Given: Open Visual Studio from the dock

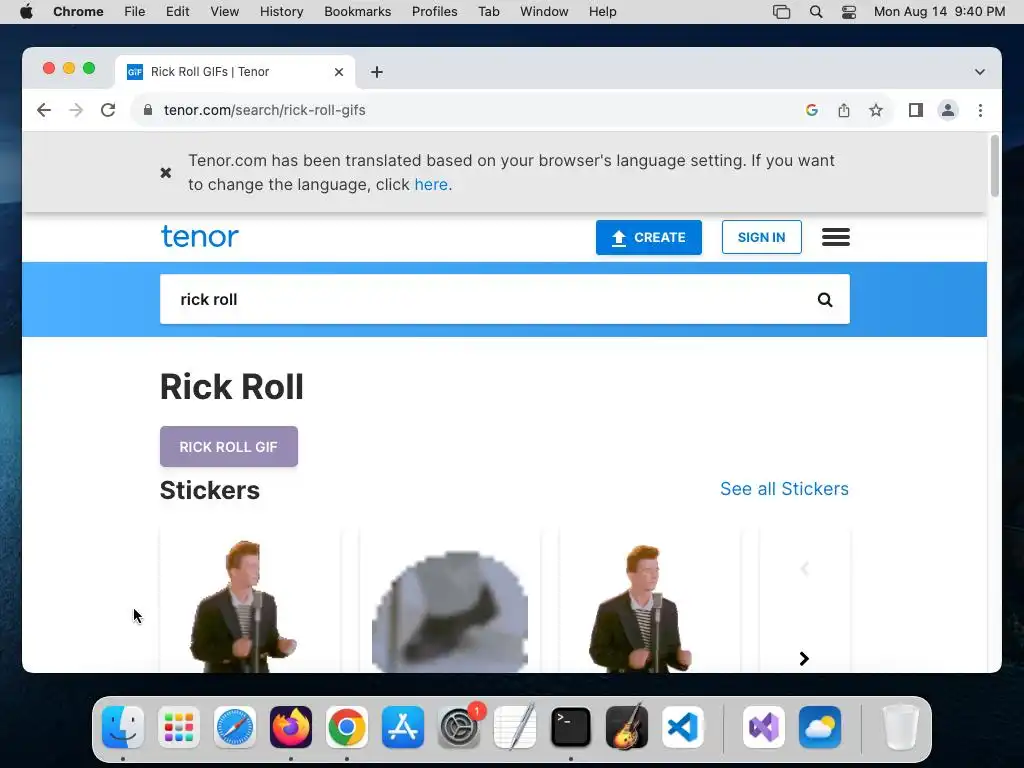Looking at the screenshot, I should tap(764, 727).
